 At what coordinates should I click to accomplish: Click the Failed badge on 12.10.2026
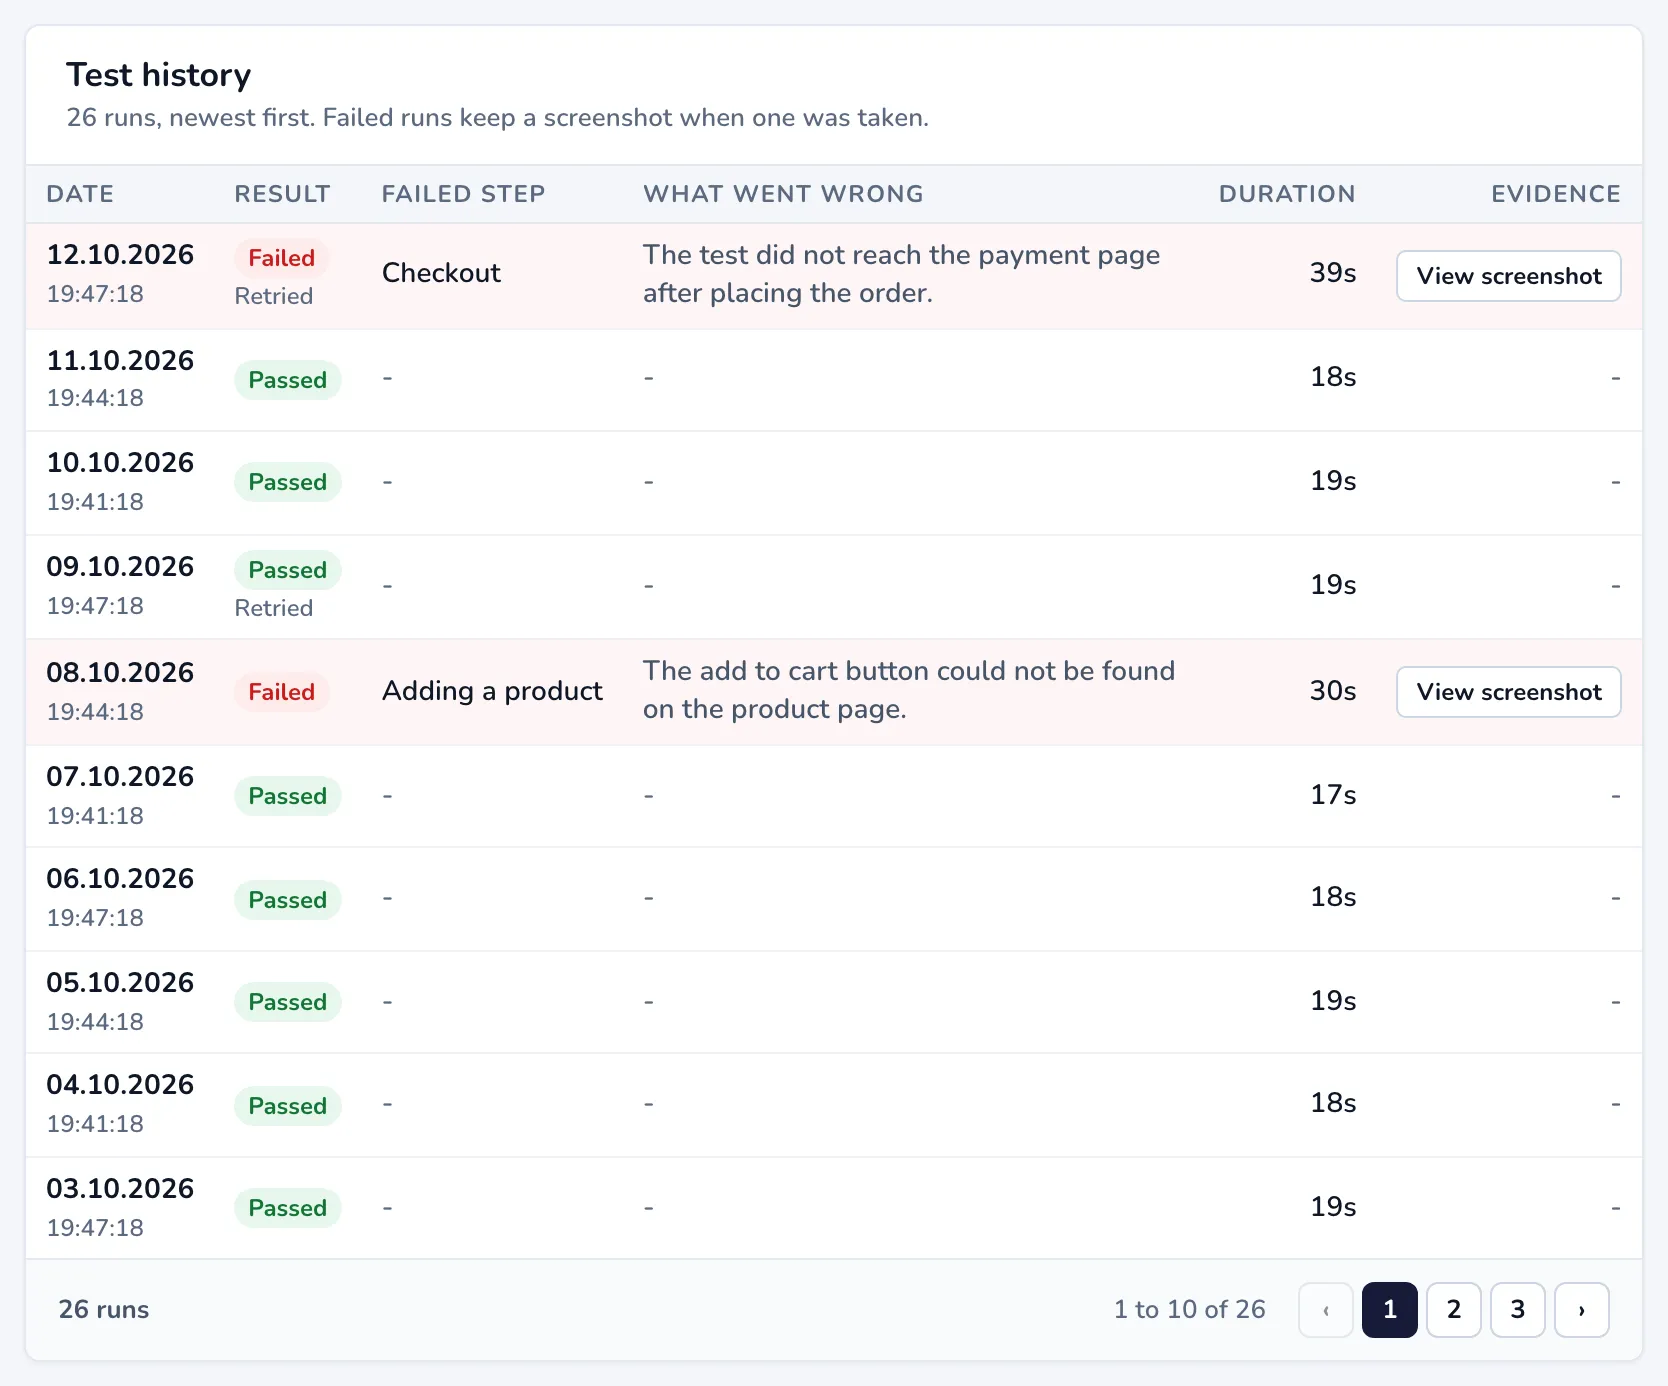[x=282, y=258]
